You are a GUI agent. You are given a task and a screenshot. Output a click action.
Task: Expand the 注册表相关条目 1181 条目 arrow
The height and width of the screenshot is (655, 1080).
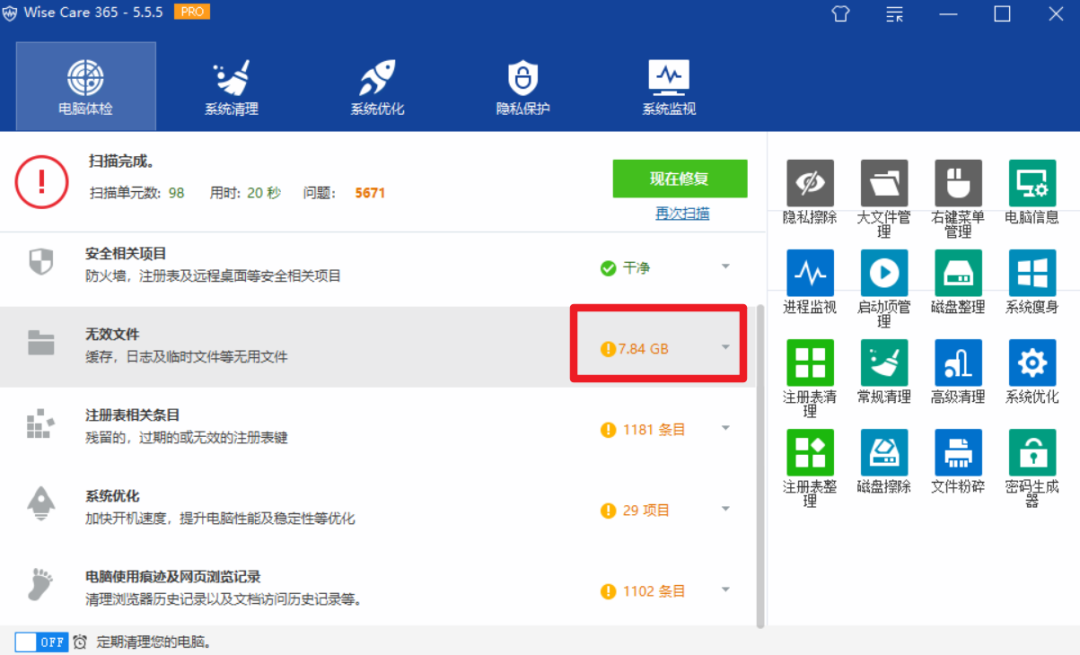(725, 428)
